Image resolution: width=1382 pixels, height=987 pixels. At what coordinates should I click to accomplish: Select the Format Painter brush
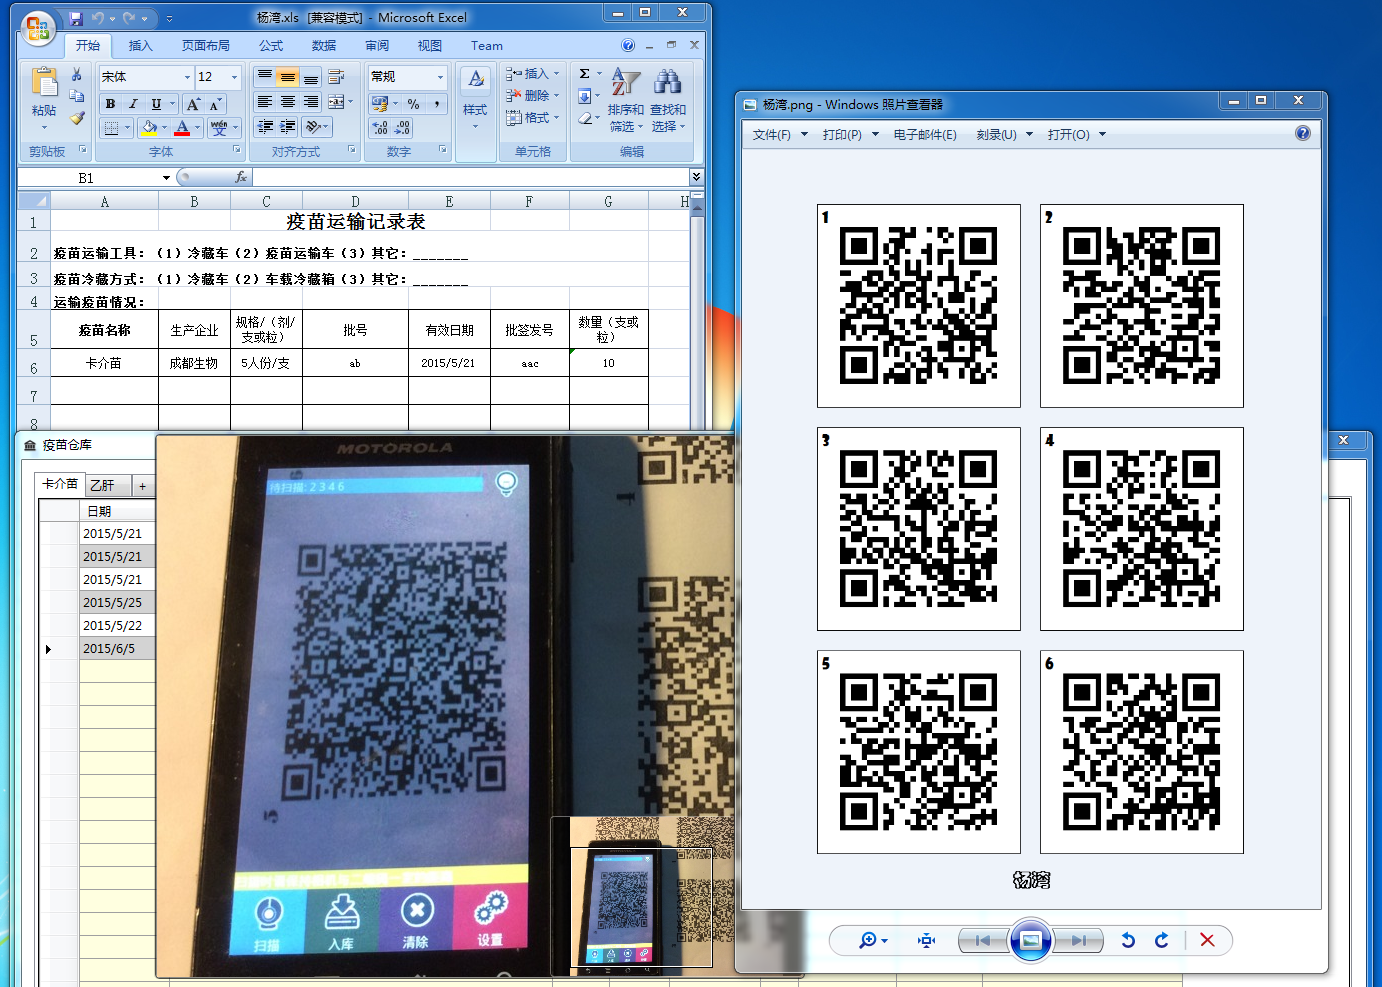76,118
